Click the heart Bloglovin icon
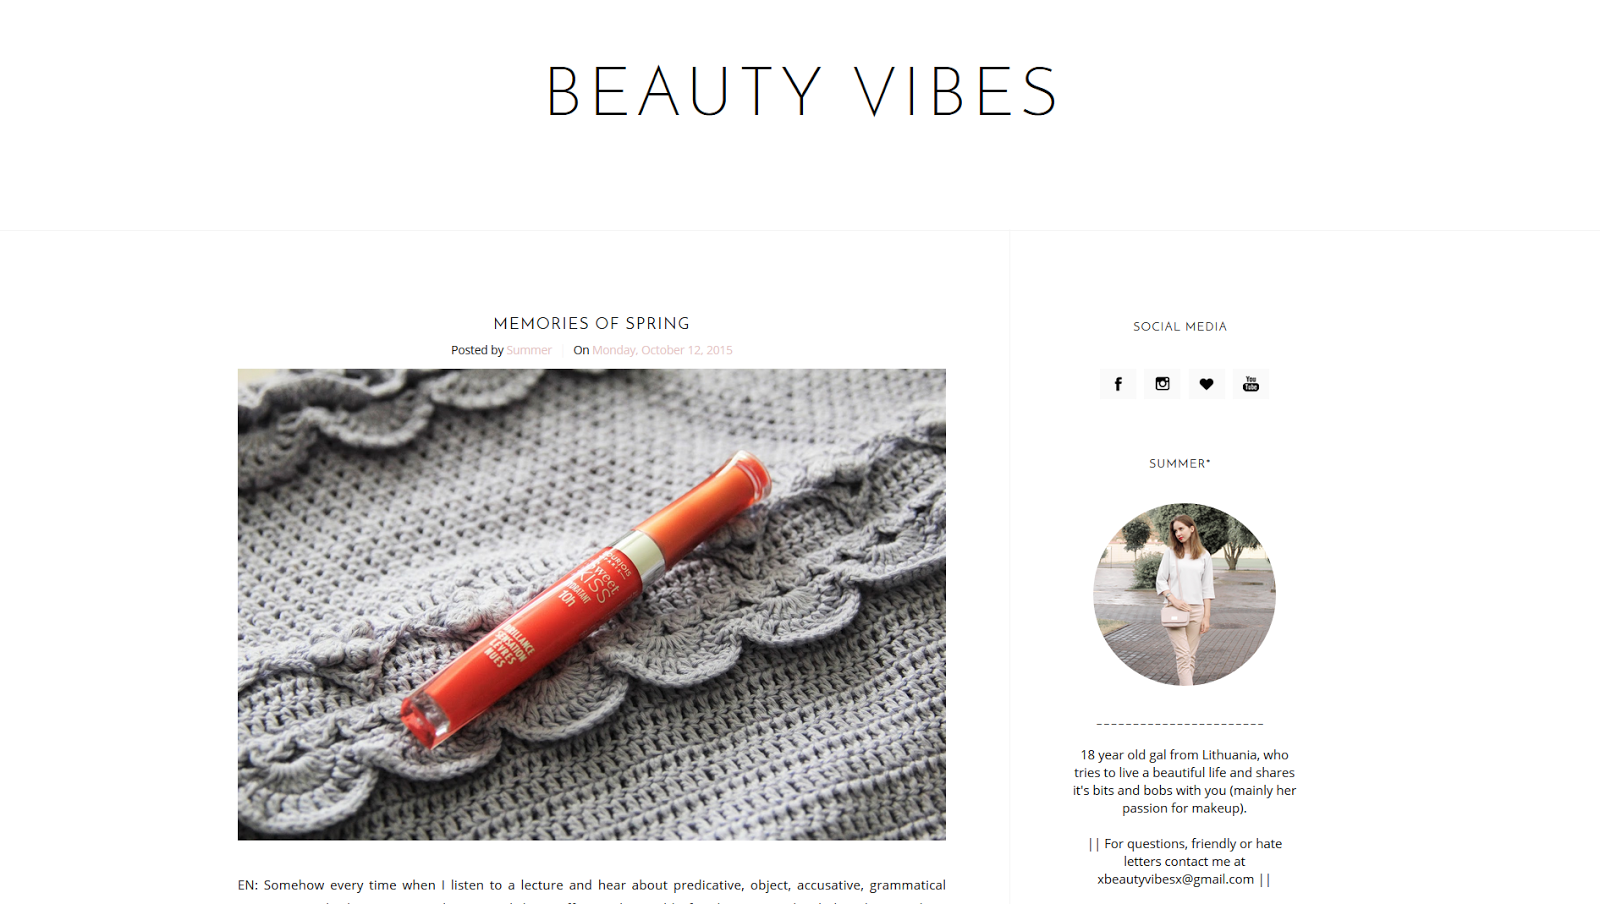 1206,384
